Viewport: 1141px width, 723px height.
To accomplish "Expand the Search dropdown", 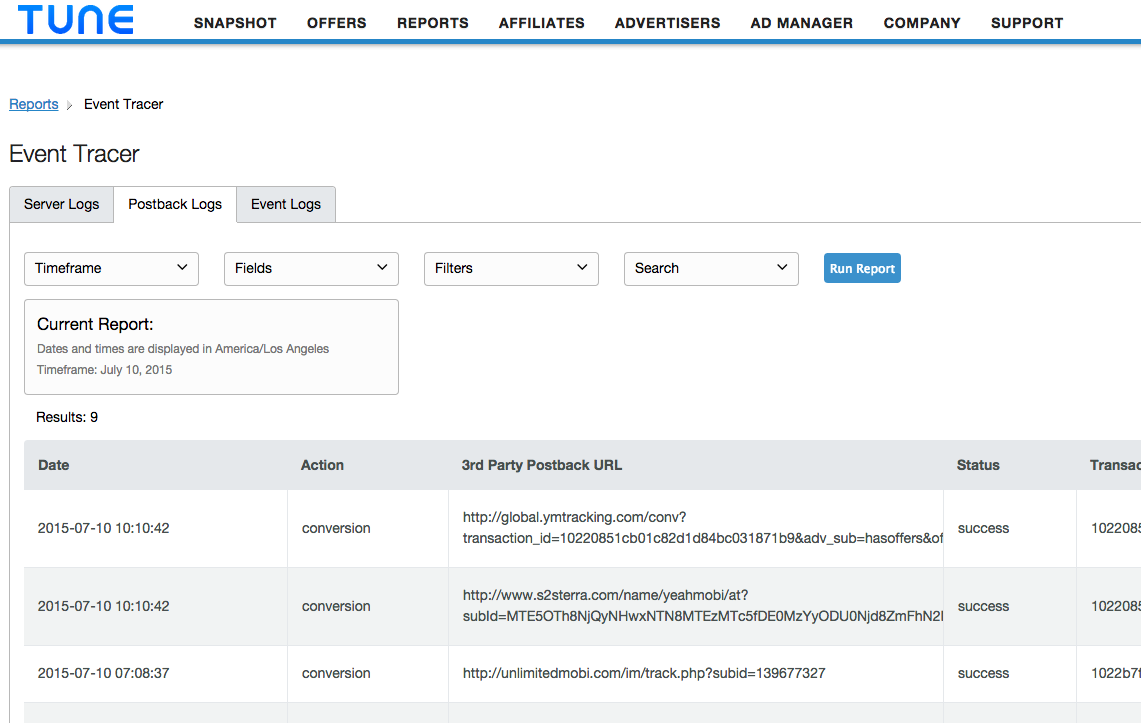I will [711, 268].
